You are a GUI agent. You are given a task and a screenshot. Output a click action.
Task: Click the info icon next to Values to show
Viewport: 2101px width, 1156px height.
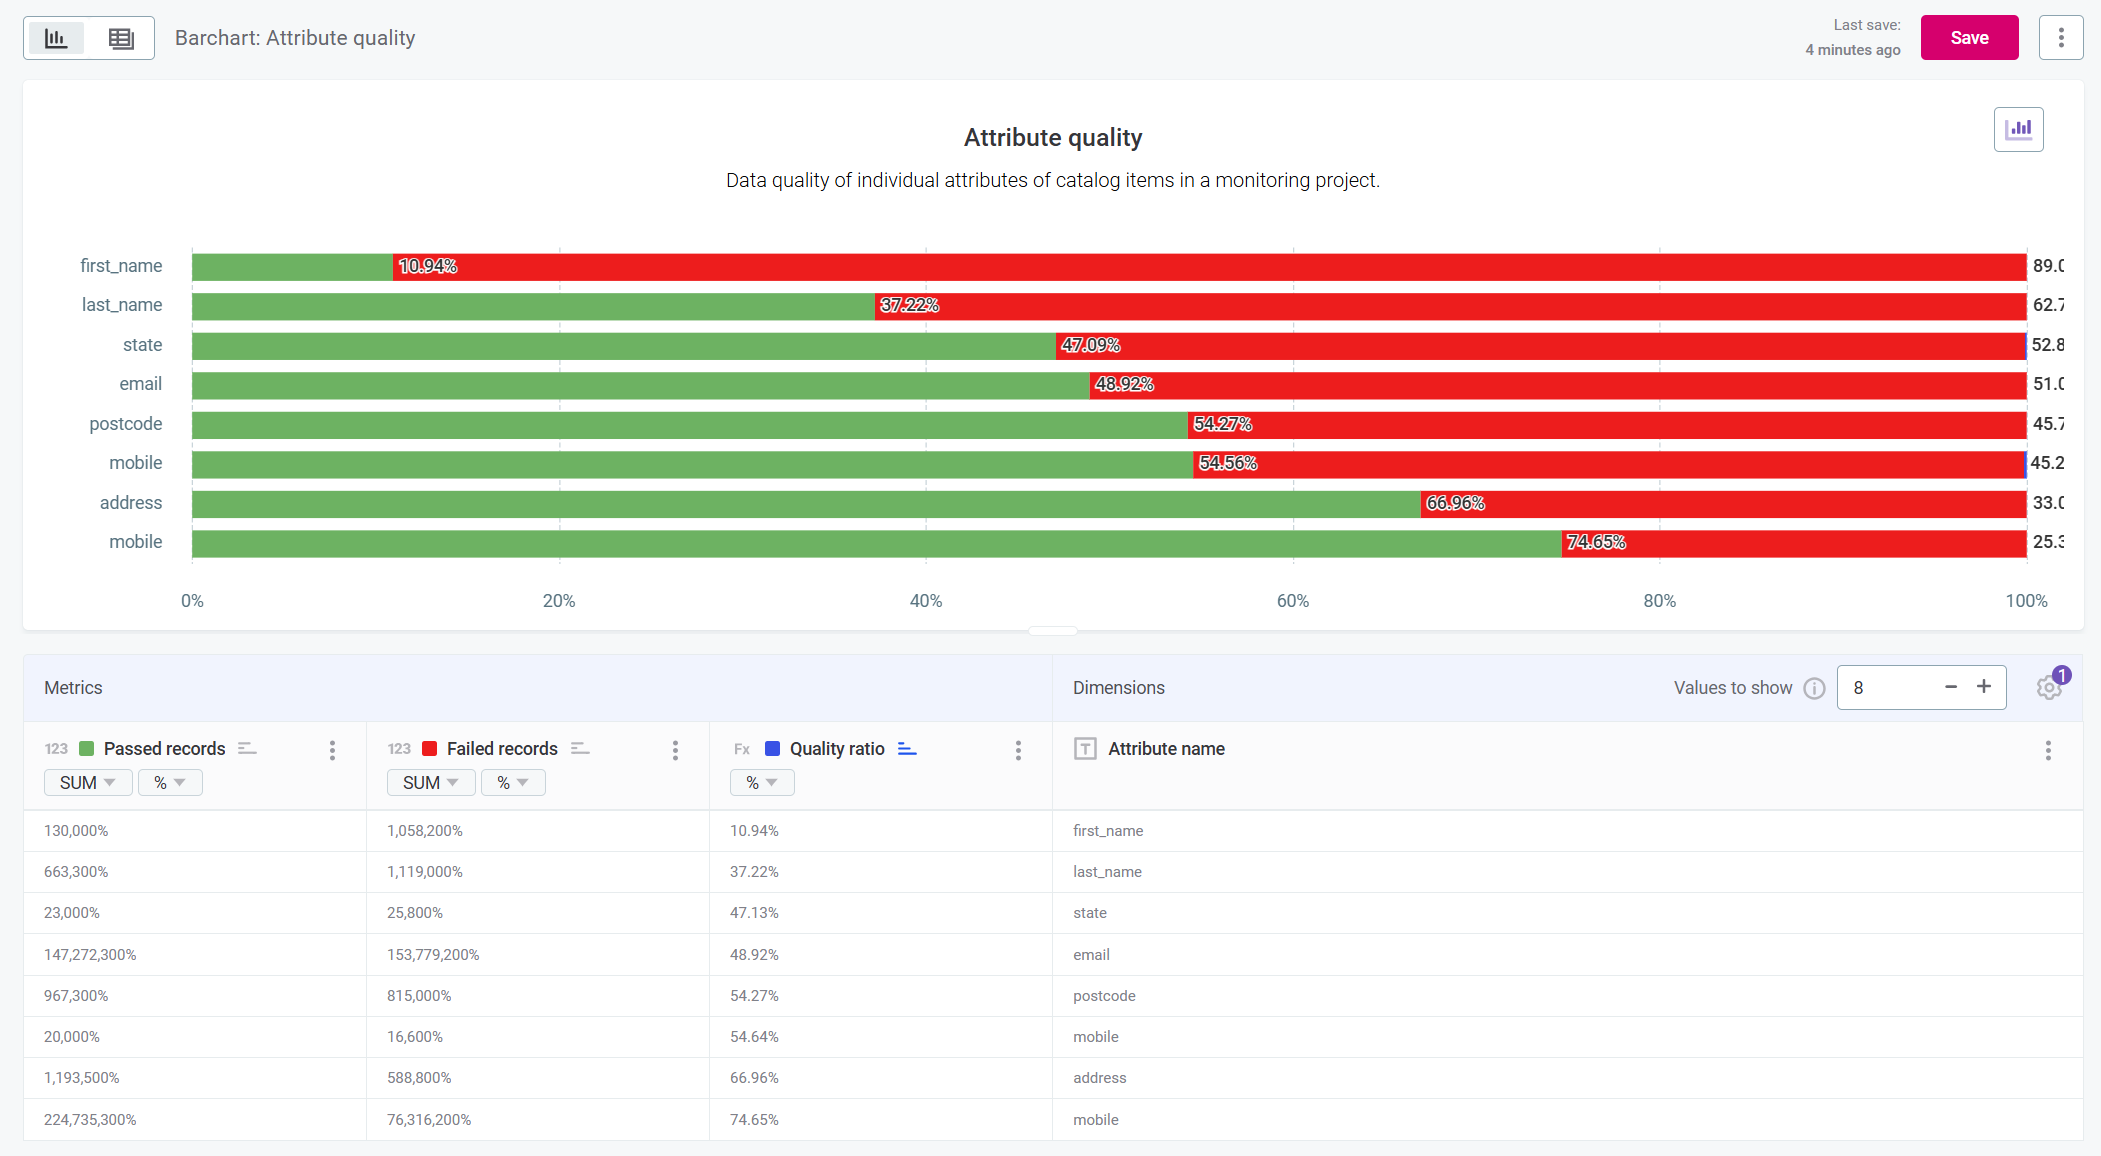(x=1813, y=688)
